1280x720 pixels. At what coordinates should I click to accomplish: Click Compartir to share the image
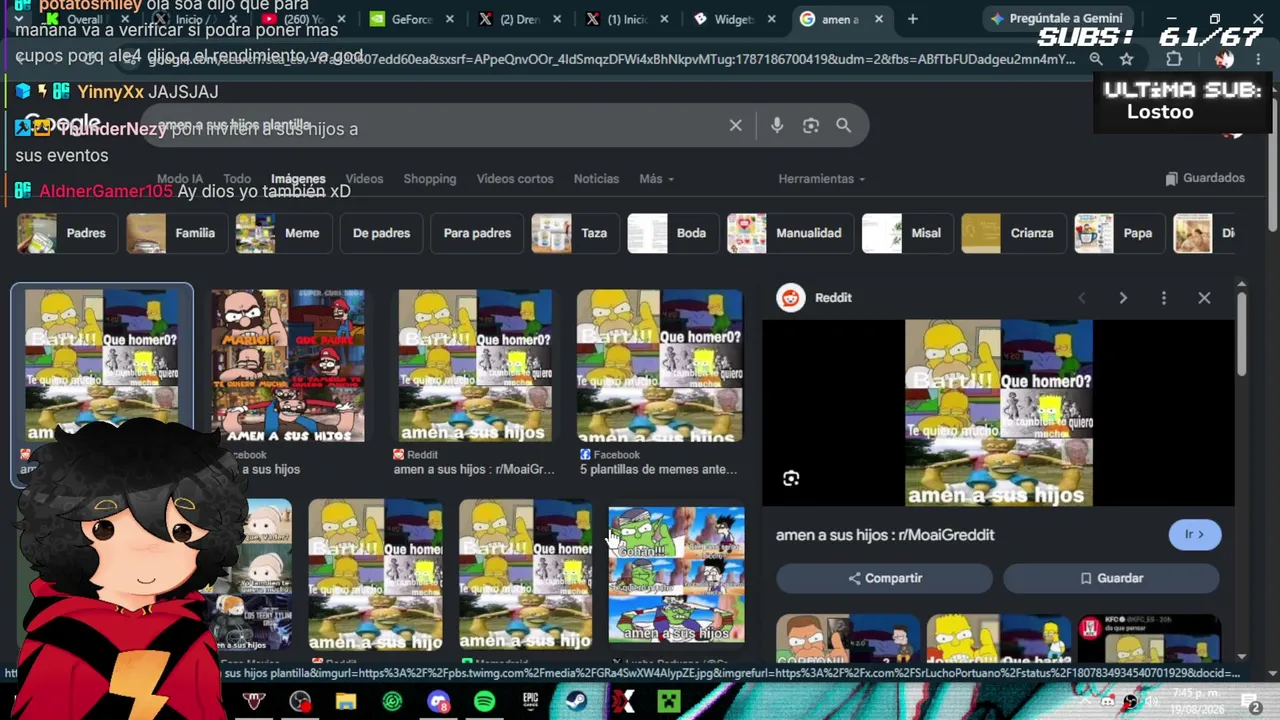click(884, 578)
